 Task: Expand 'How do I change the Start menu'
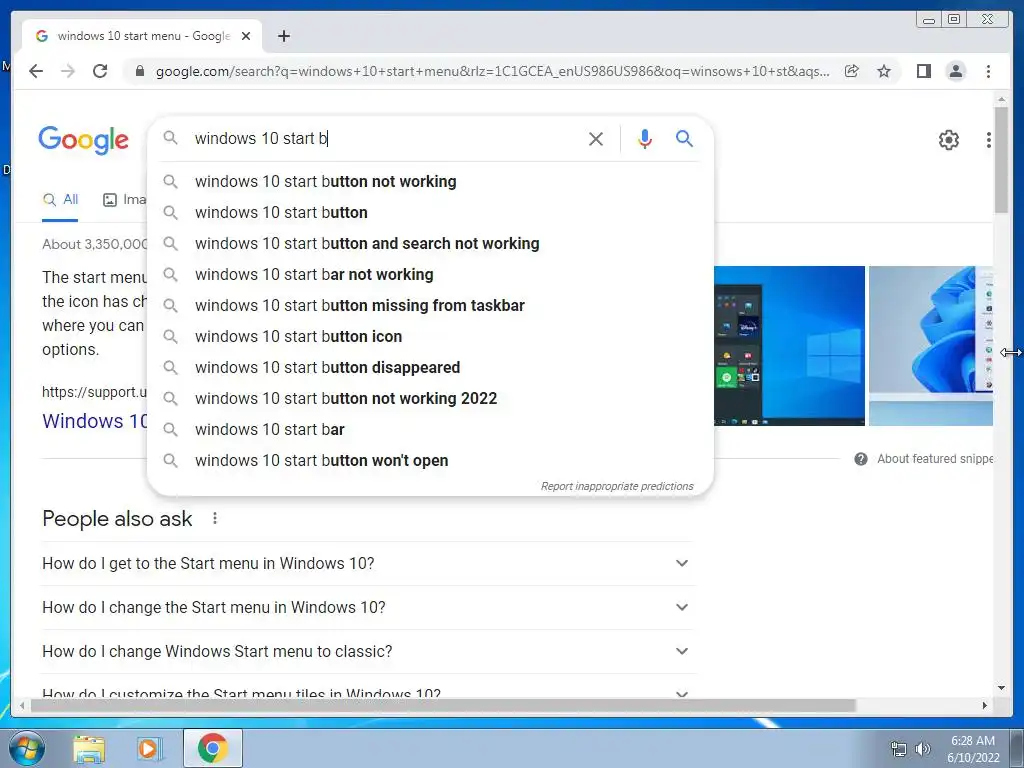click(366, 607)
